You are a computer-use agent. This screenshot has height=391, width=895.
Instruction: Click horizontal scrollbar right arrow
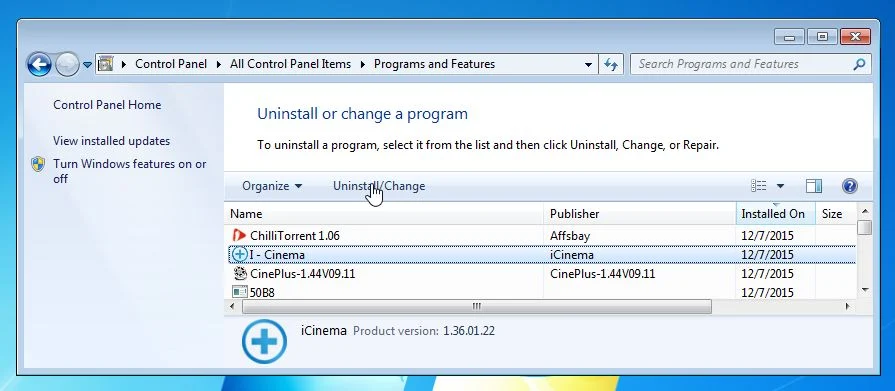tap(848, 307)
